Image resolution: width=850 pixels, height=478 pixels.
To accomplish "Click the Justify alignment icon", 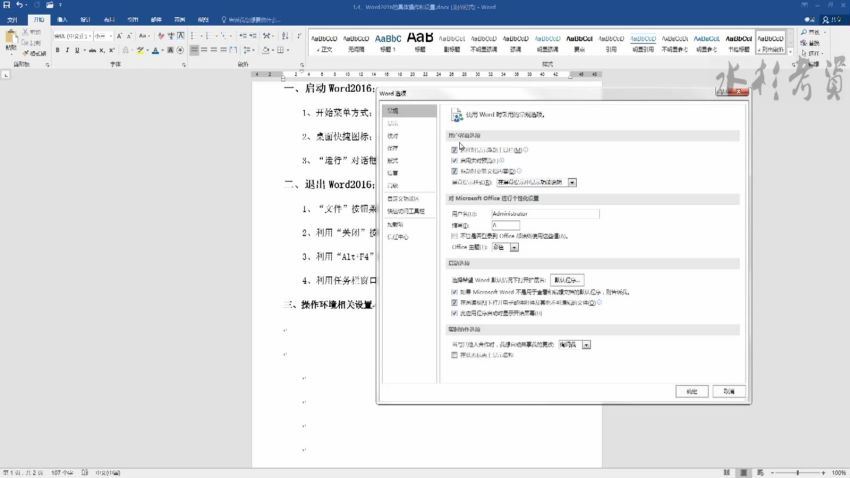I will click(x=223, y=50).
